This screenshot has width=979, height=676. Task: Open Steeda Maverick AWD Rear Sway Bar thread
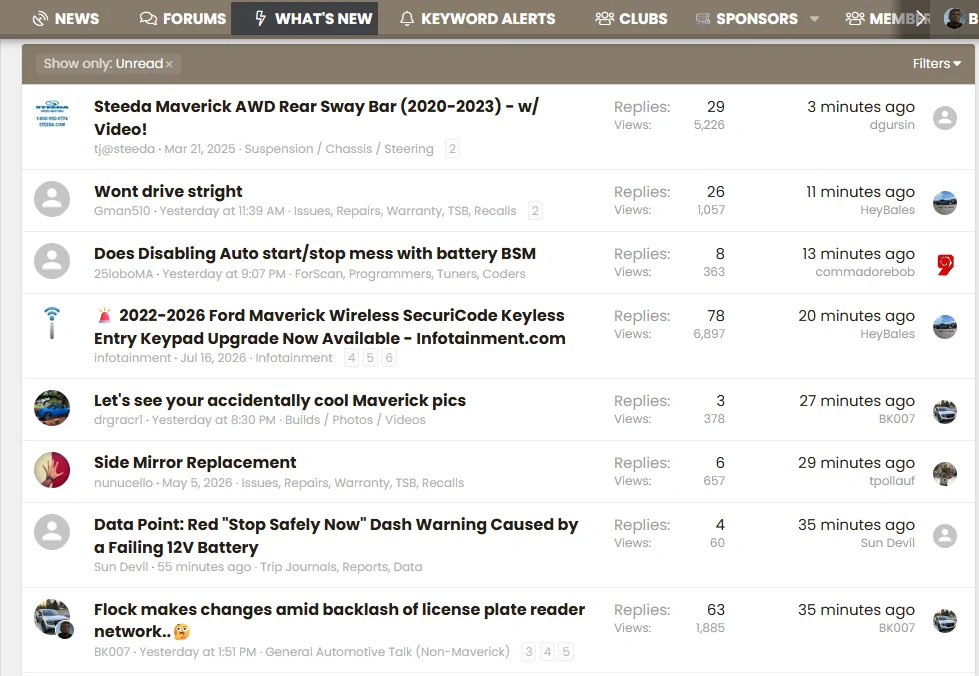coord(317,117)
